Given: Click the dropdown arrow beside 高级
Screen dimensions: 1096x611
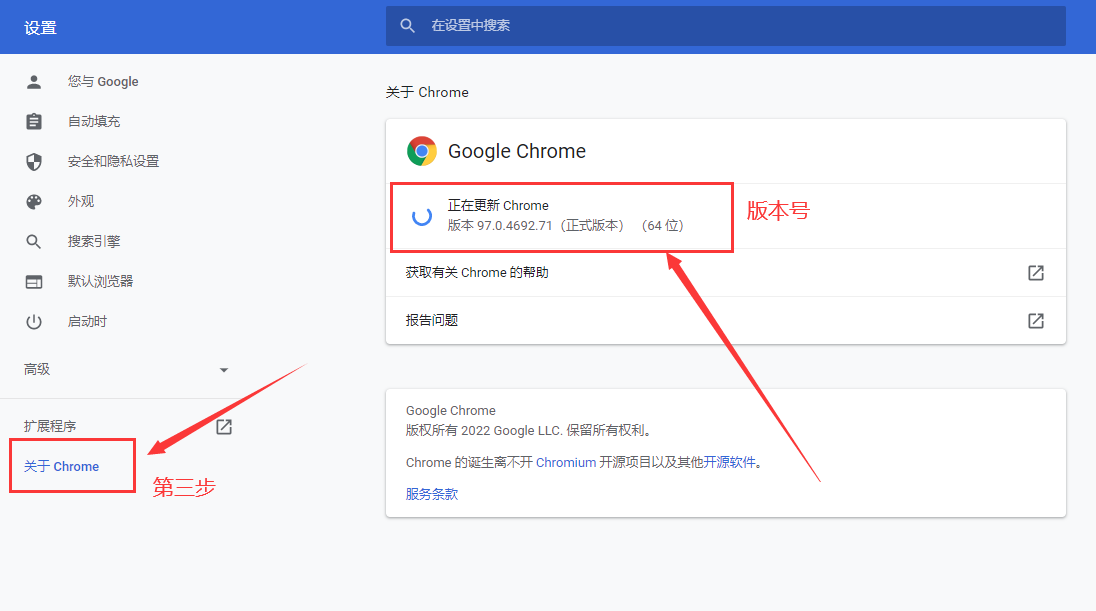Looking at the screenshot, I should coord(224,370).
